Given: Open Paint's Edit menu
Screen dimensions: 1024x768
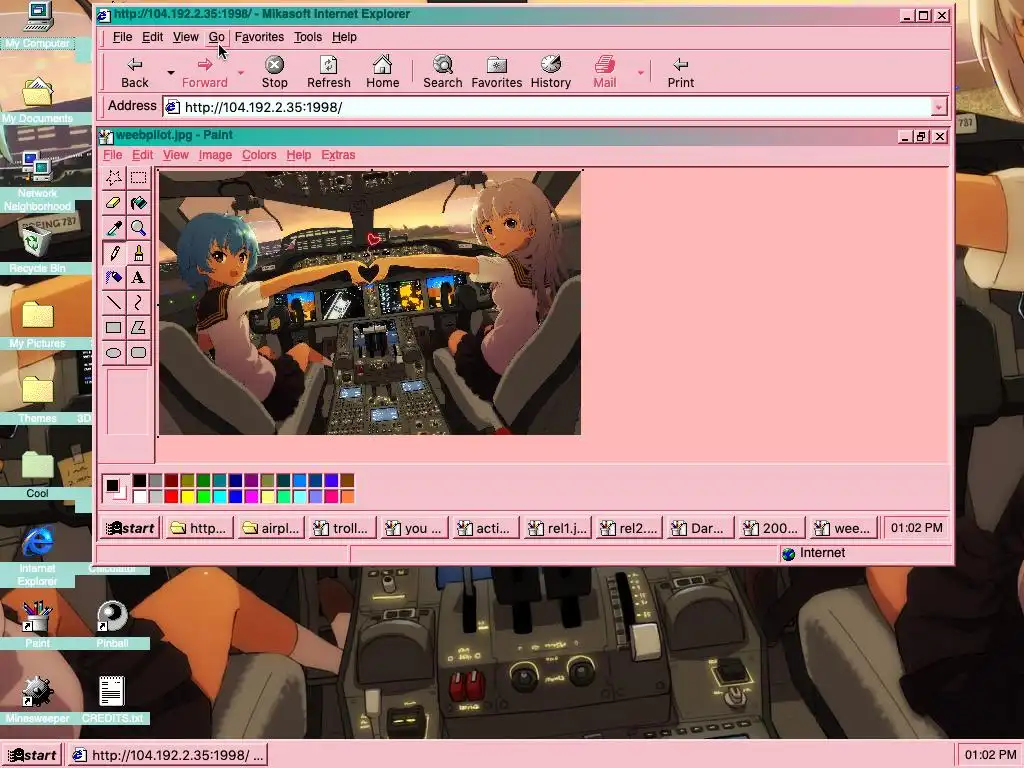Looking at the screenshot, I should [x=142, y=155].
